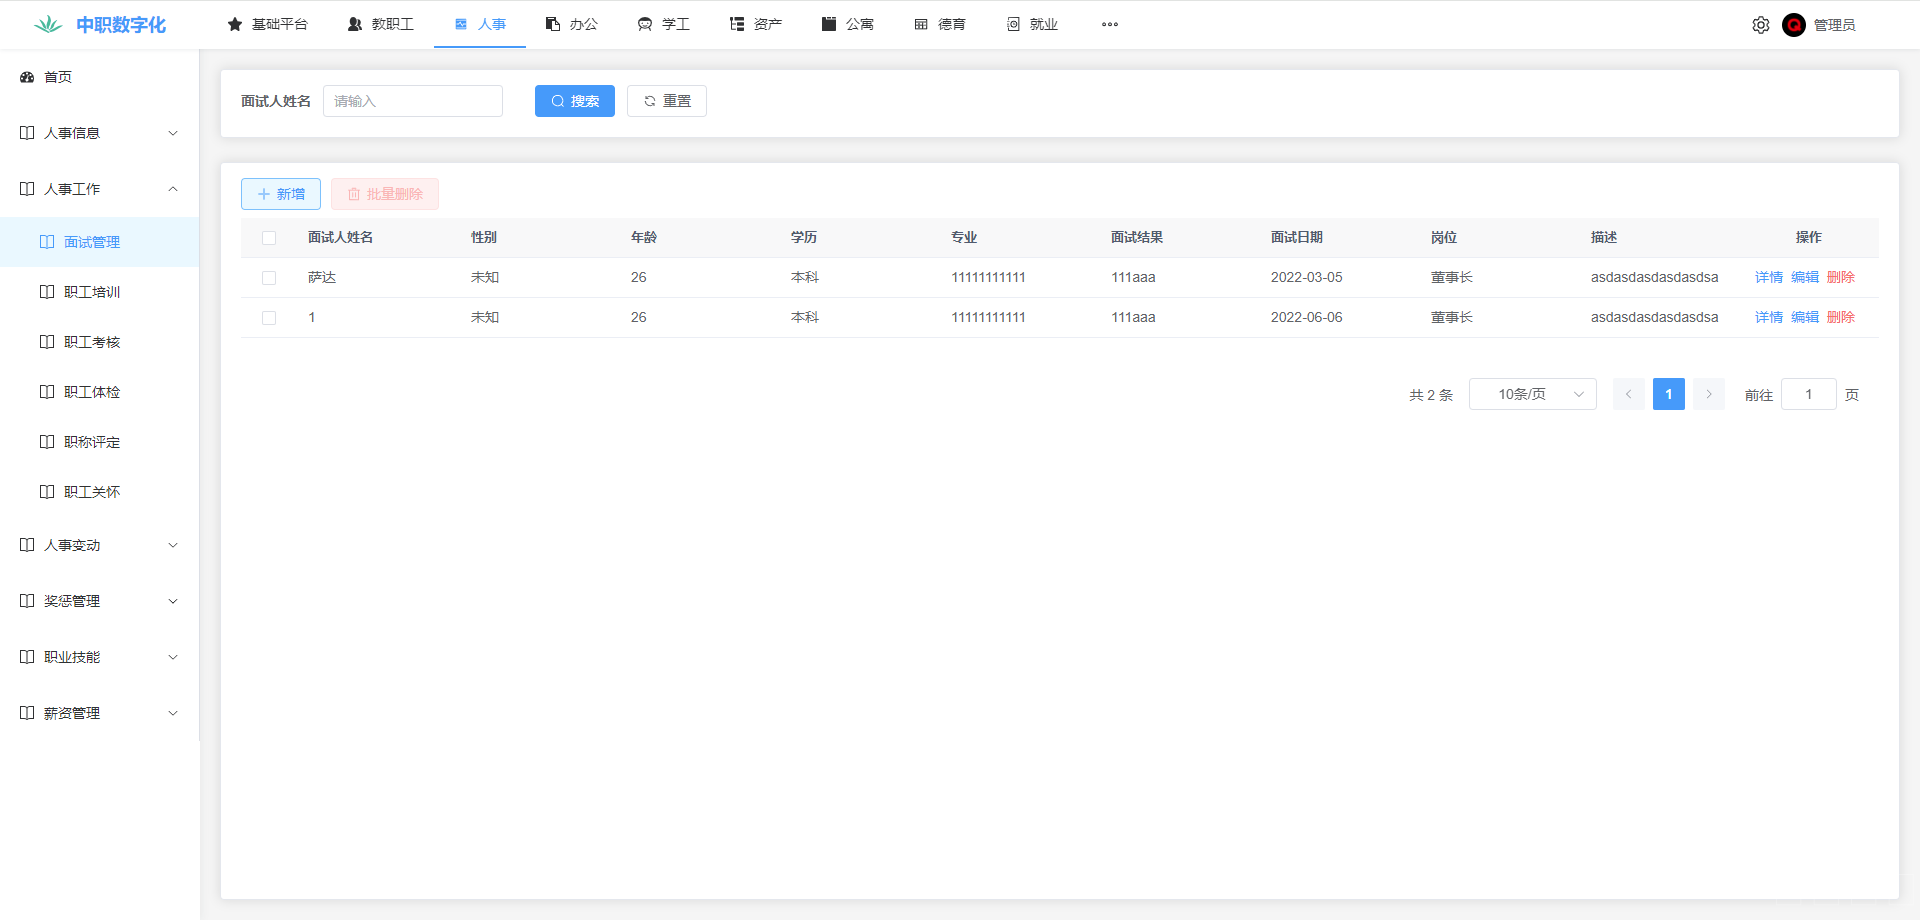Click the settings gear icon
This screenshot has height=920, width=1920.
tap(1760, 25)
